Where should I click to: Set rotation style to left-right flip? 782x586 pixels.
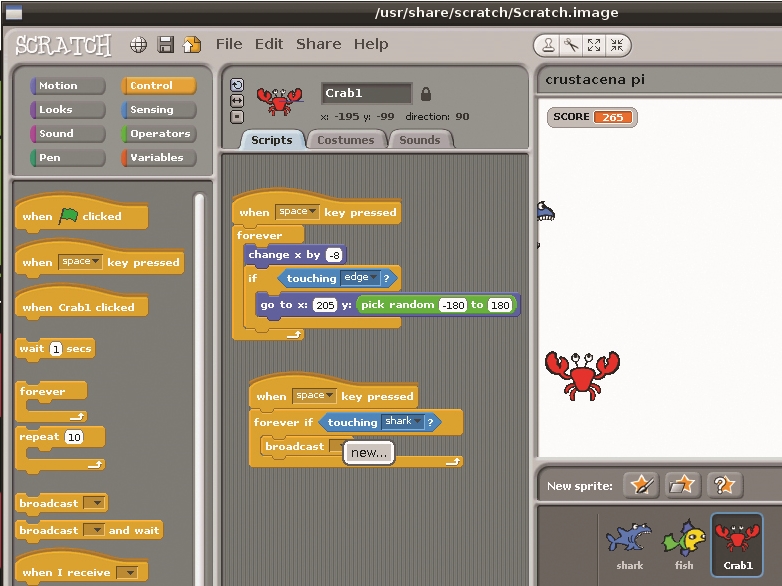tap(237, 101)
